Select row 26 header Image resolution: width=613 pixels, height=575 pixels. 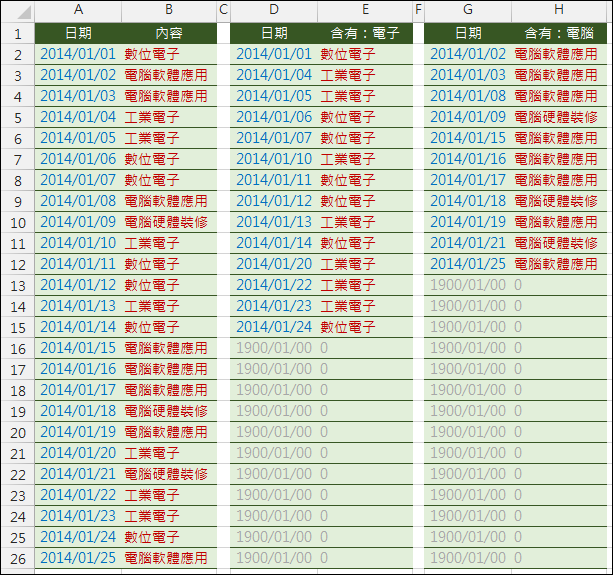point(18,558)
